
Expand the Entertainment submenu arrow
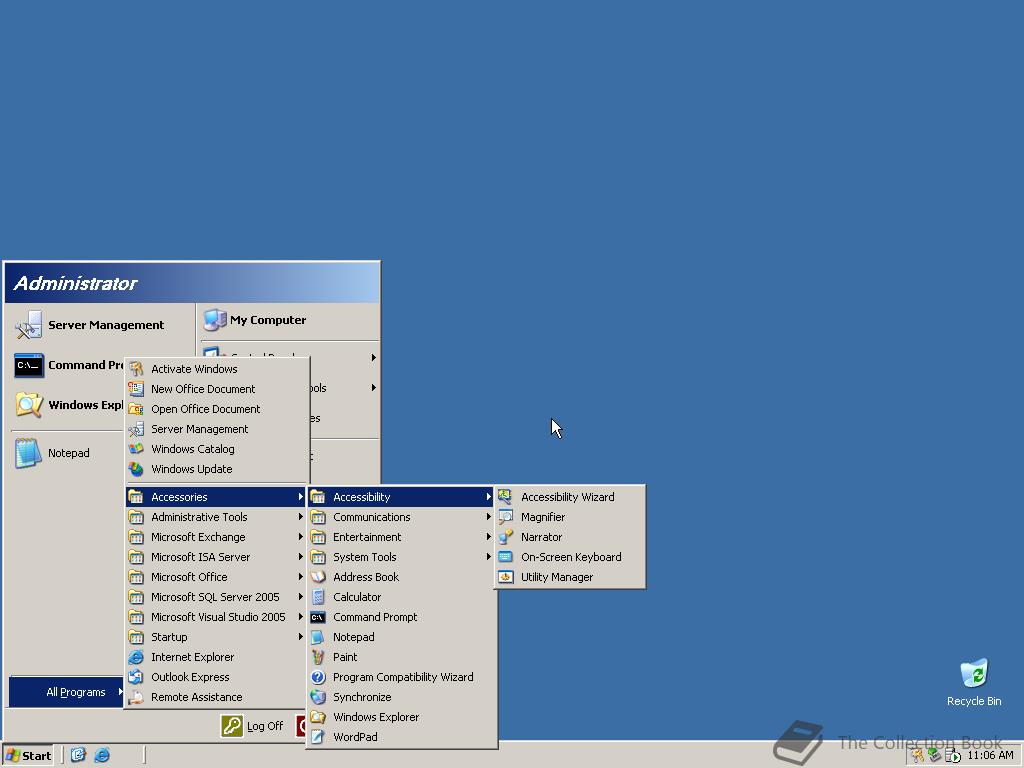[488, 537]
